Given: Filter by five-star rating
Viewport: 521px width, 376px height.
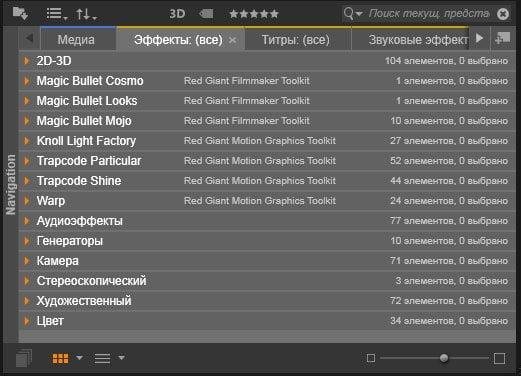Looking at the screenshot, I should (254, 14).
